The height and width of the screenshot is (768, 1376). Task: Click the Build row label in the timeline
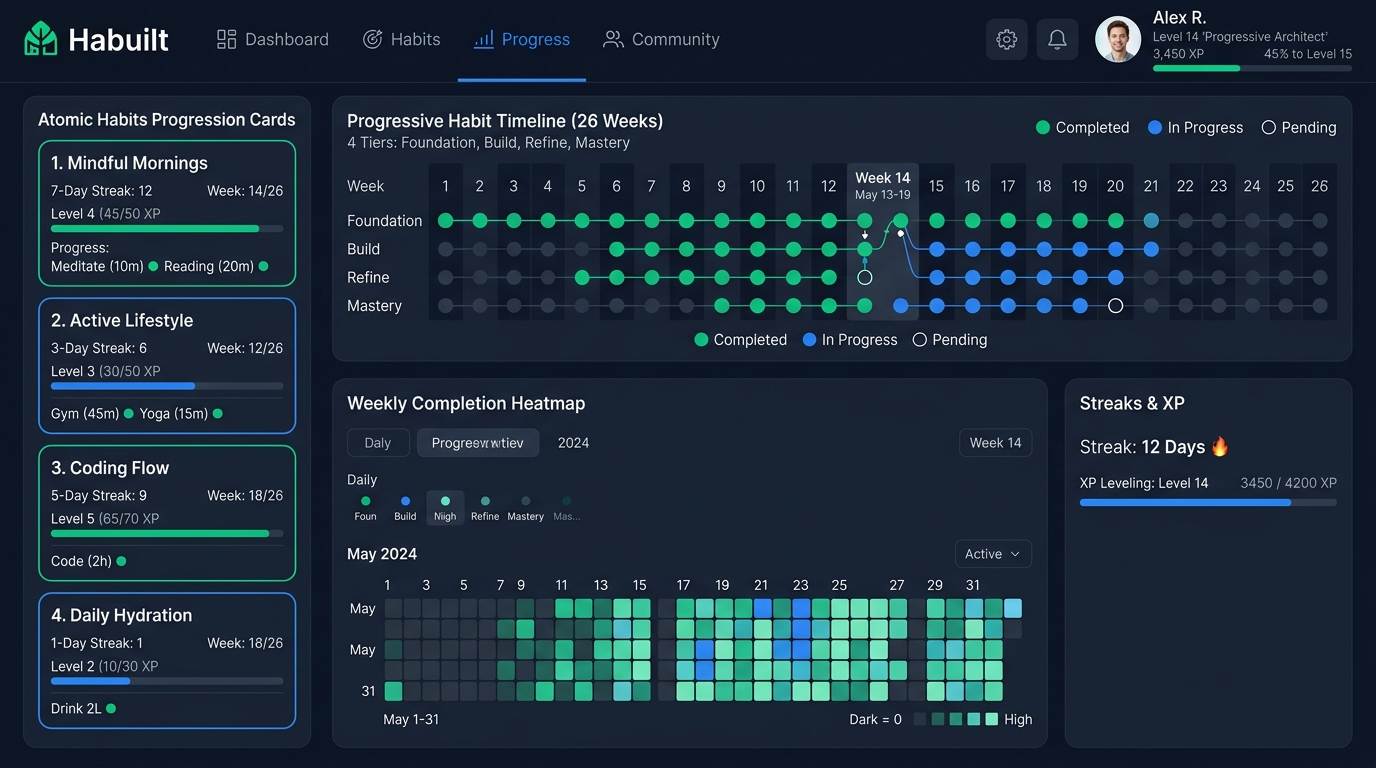pos(363,249)
